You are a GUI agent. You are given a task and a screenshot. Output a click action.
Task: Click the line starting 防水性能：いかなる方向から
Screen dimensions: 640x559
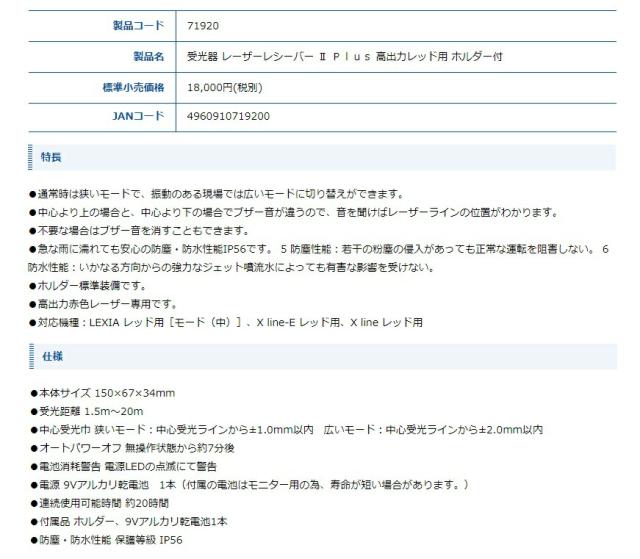(231, 267)
